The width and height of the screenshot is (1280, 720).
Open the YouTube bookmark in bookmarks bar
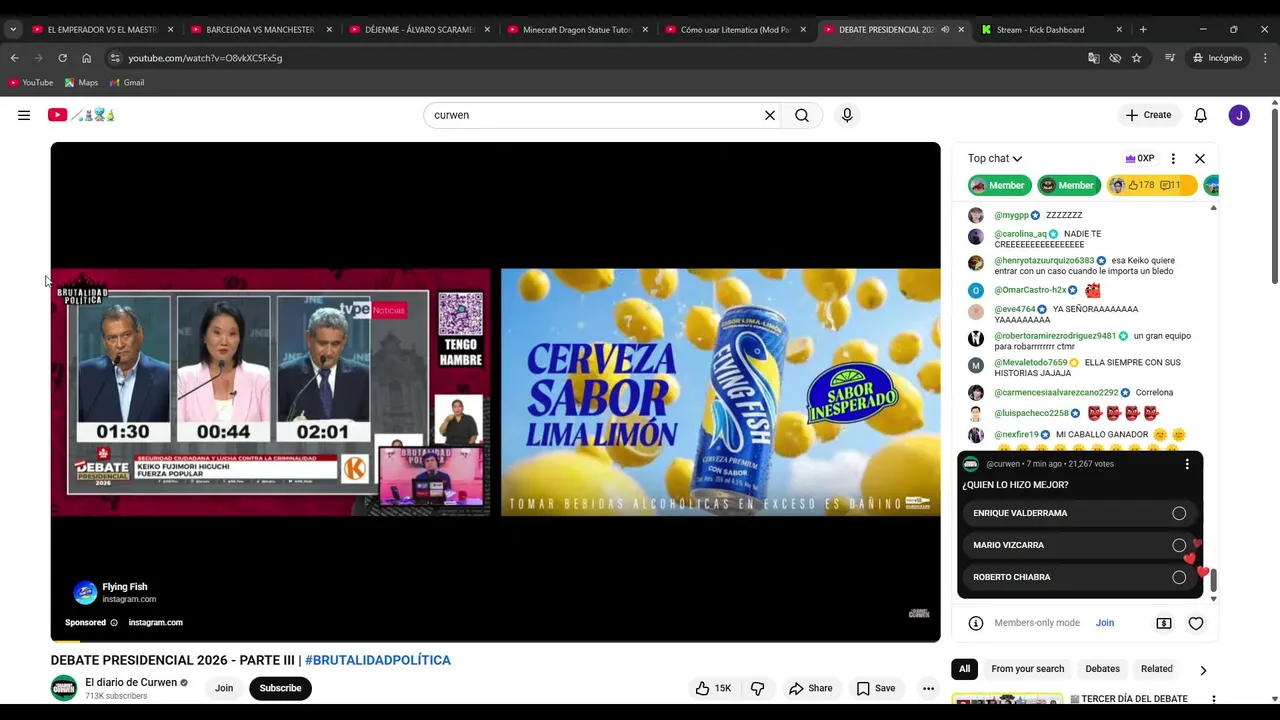pyautogui.click(x=31, y=83)
